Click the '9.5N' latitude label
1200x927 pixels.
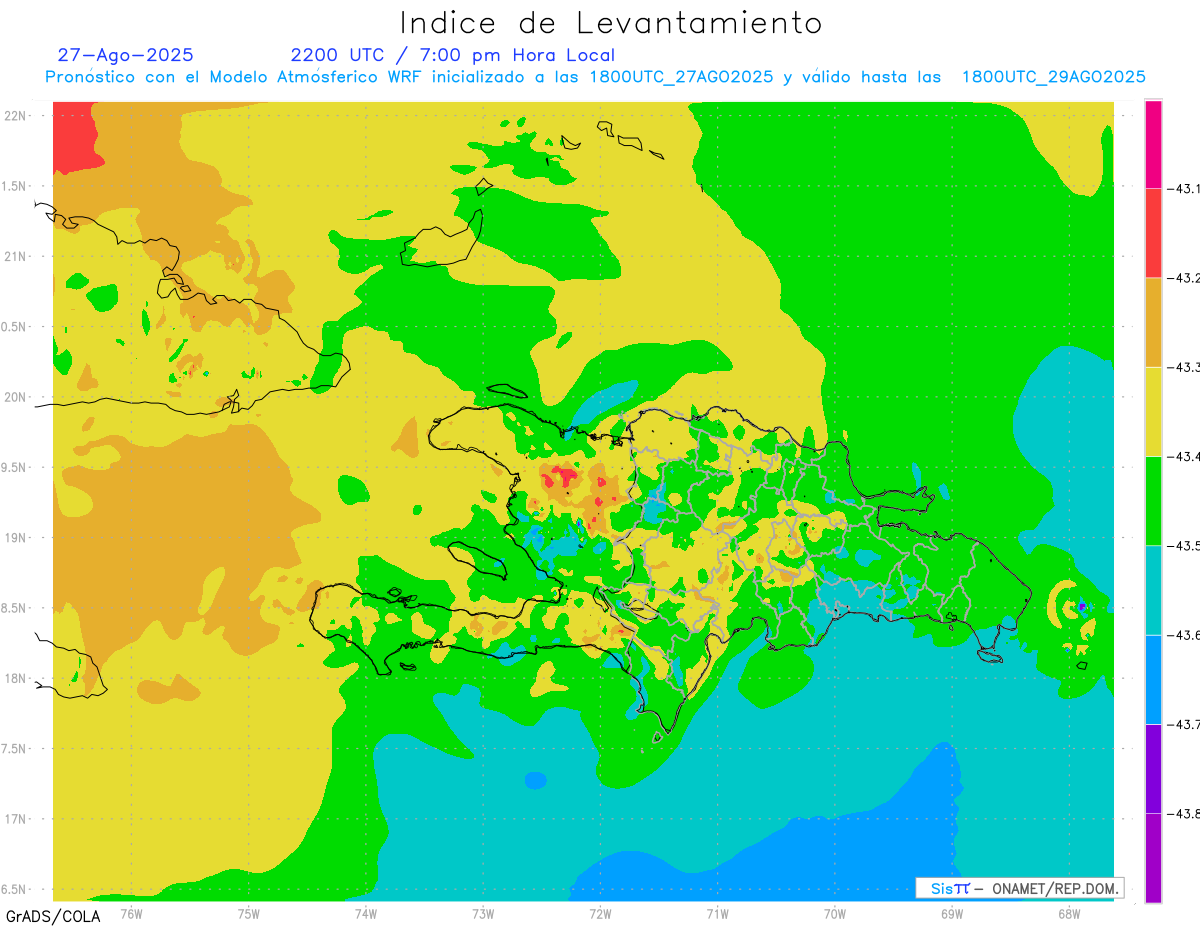(14, 467)
